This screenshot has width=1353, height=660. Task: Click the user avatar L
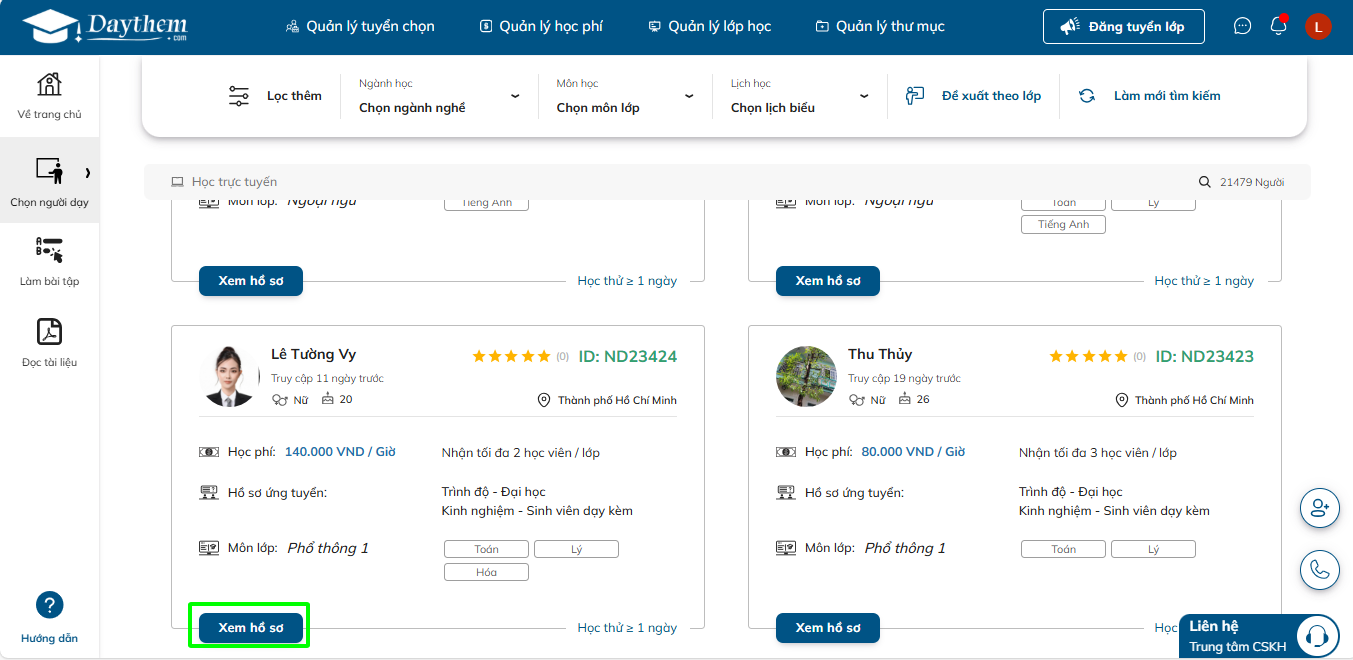pos(1318,27)
